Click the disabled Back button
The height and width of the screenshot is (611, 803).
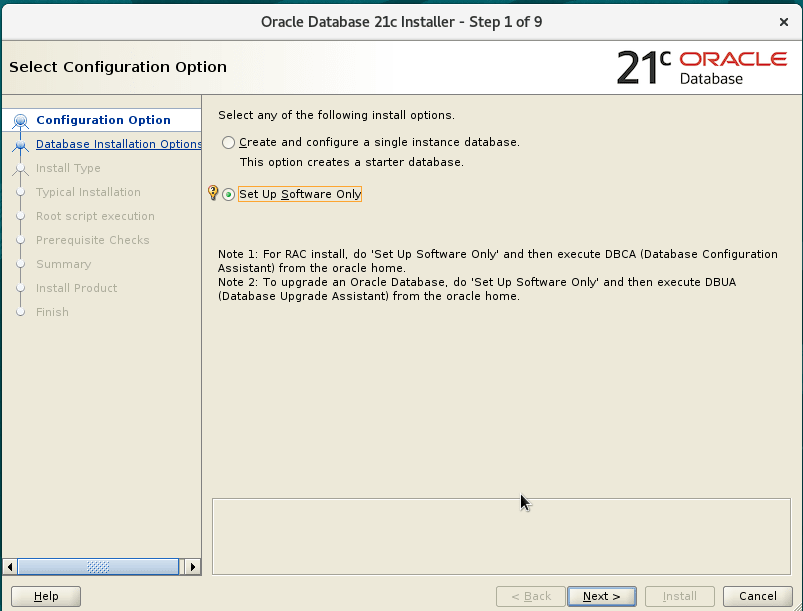(x=531, y=596)
